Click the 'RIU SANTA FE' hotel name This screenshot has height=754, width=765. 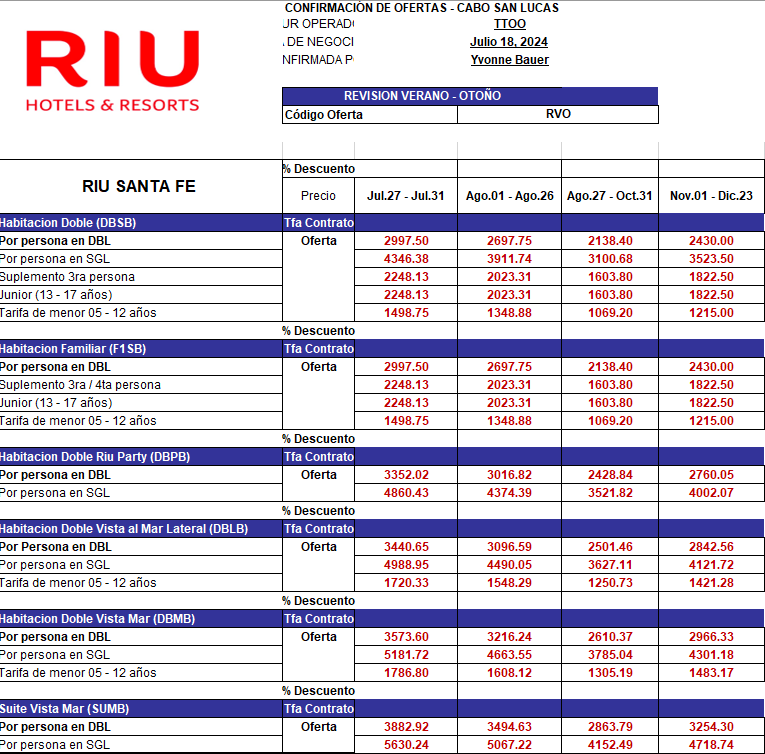coord(139,186)
